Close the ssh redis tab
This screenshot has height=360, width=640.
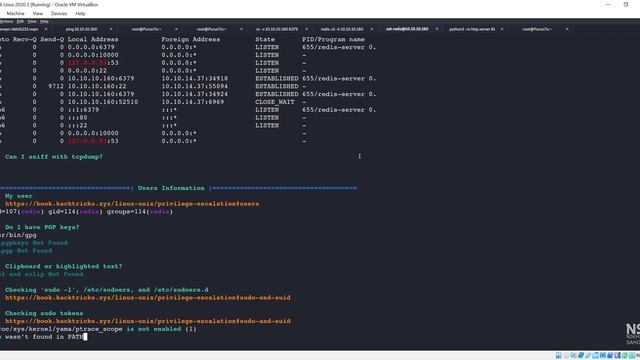coord(437,29)
